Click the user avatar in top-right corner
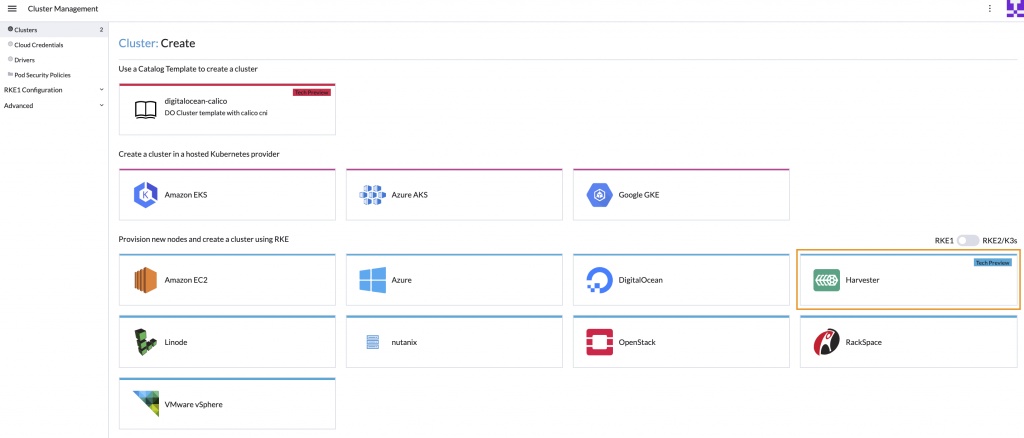This screenshot has width=1024, height=438. [x=1014, y=9]
